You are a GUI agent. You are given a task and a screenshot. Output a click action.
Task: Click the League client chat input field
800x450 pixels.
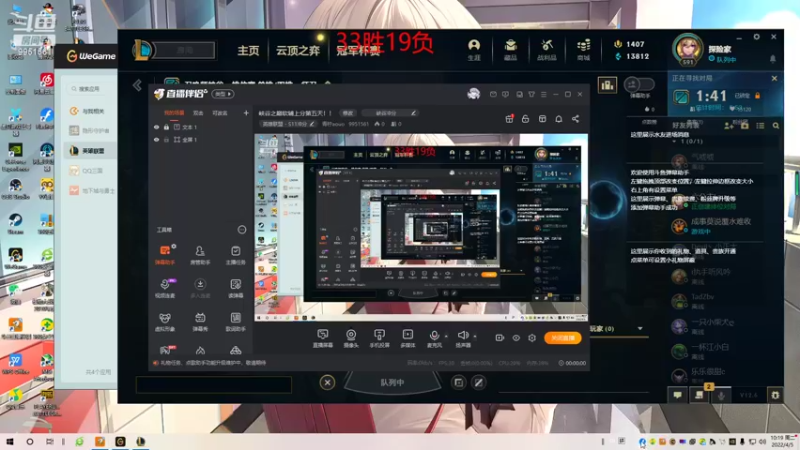pyautogui.click(x=214, y=384)
